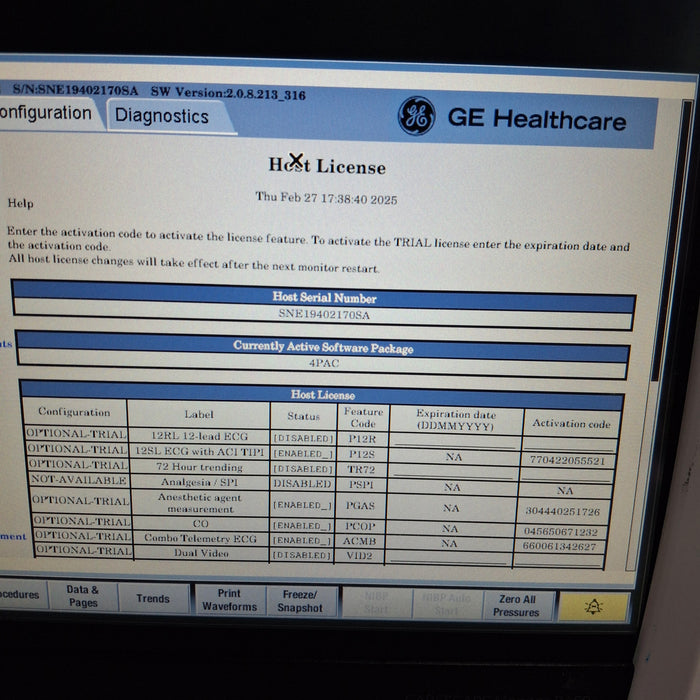The image size is (700, 700).
Task: Click the NIBP Auto Start button
Action: 446,604
